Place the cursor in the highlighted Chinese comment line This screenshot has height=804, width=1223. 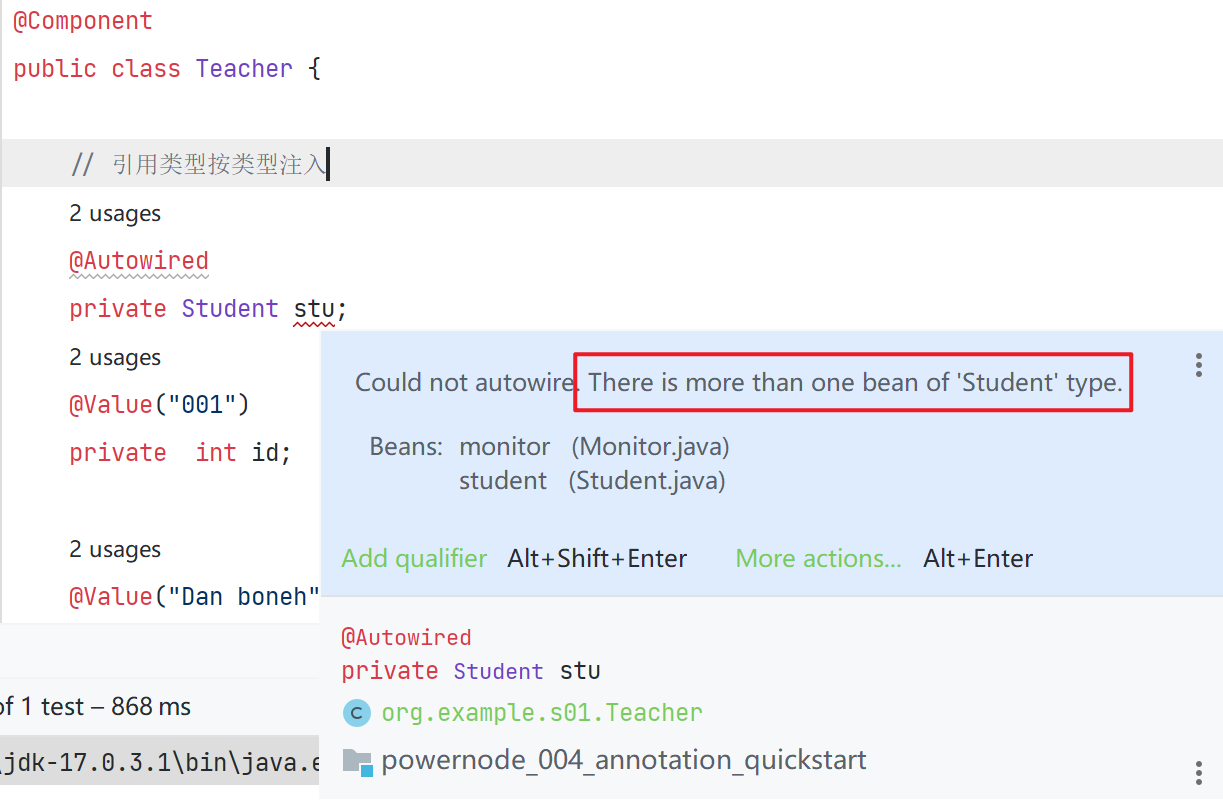coord(220,165)
